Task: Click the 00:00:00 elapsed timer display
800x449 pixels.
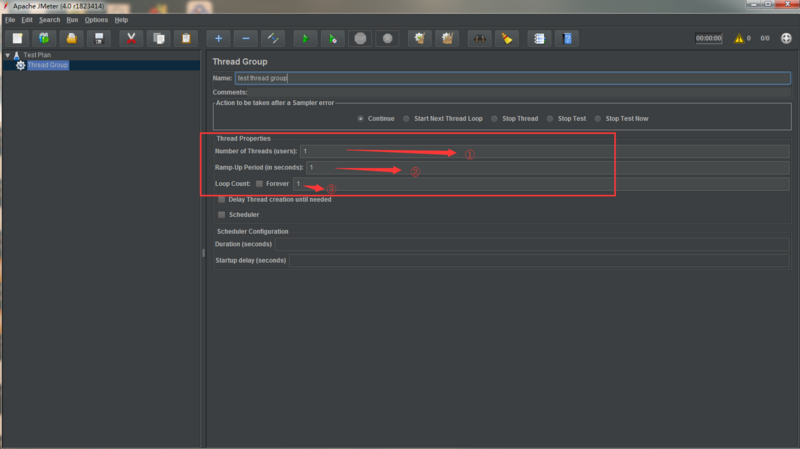Action: (x=709, y=38)
